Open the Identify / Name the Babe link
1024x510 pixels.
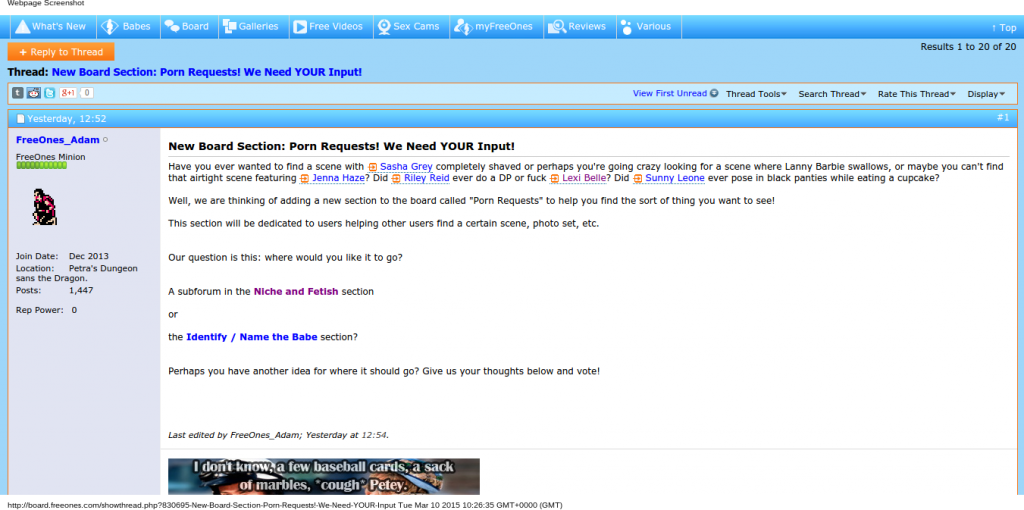pyautogui.click(x=251, y=337)
